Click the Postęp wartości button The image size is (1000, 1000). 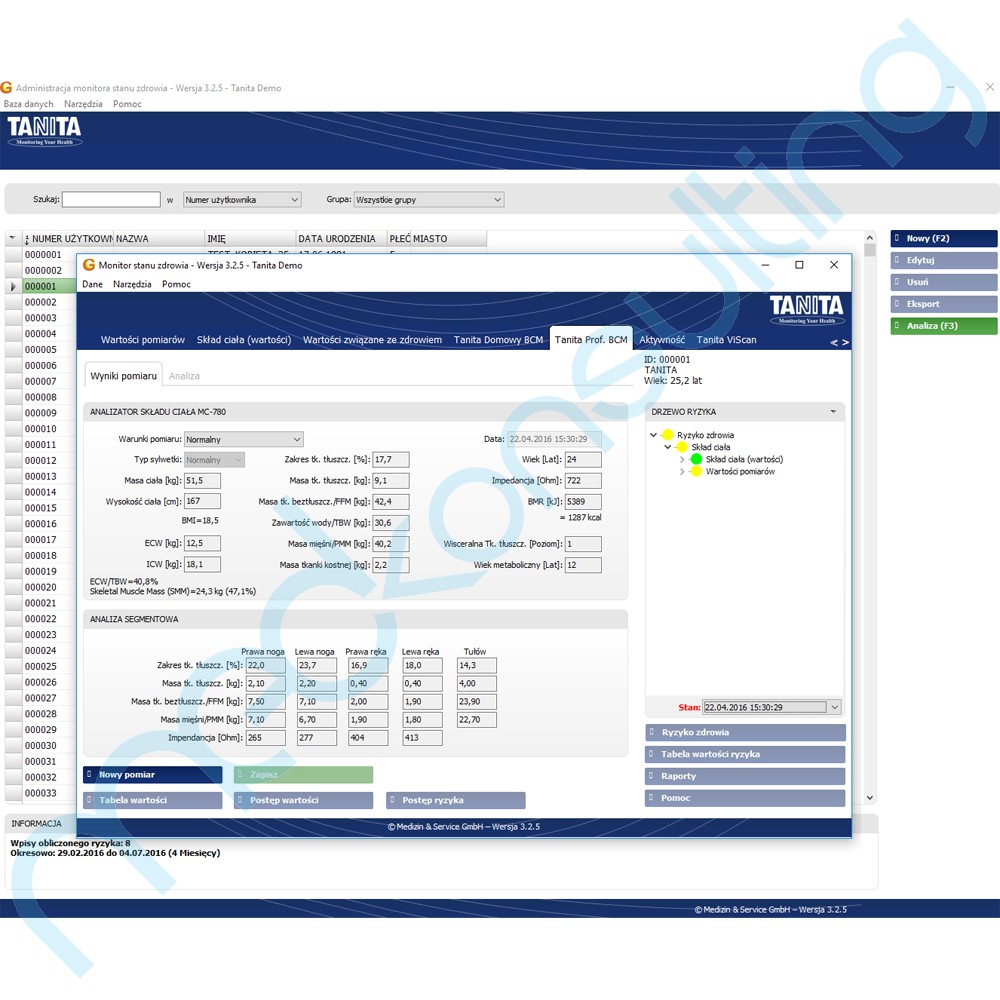(304, 800)
